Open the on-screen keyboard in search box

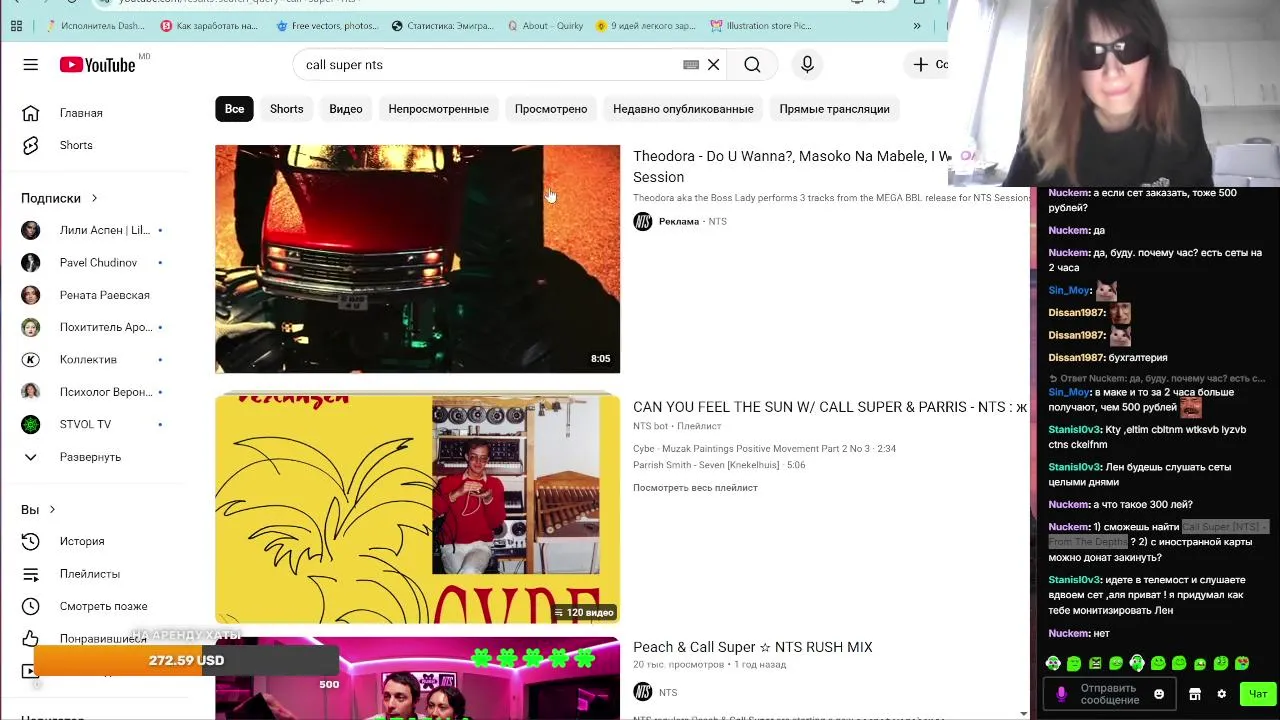[x=691, y=65]
